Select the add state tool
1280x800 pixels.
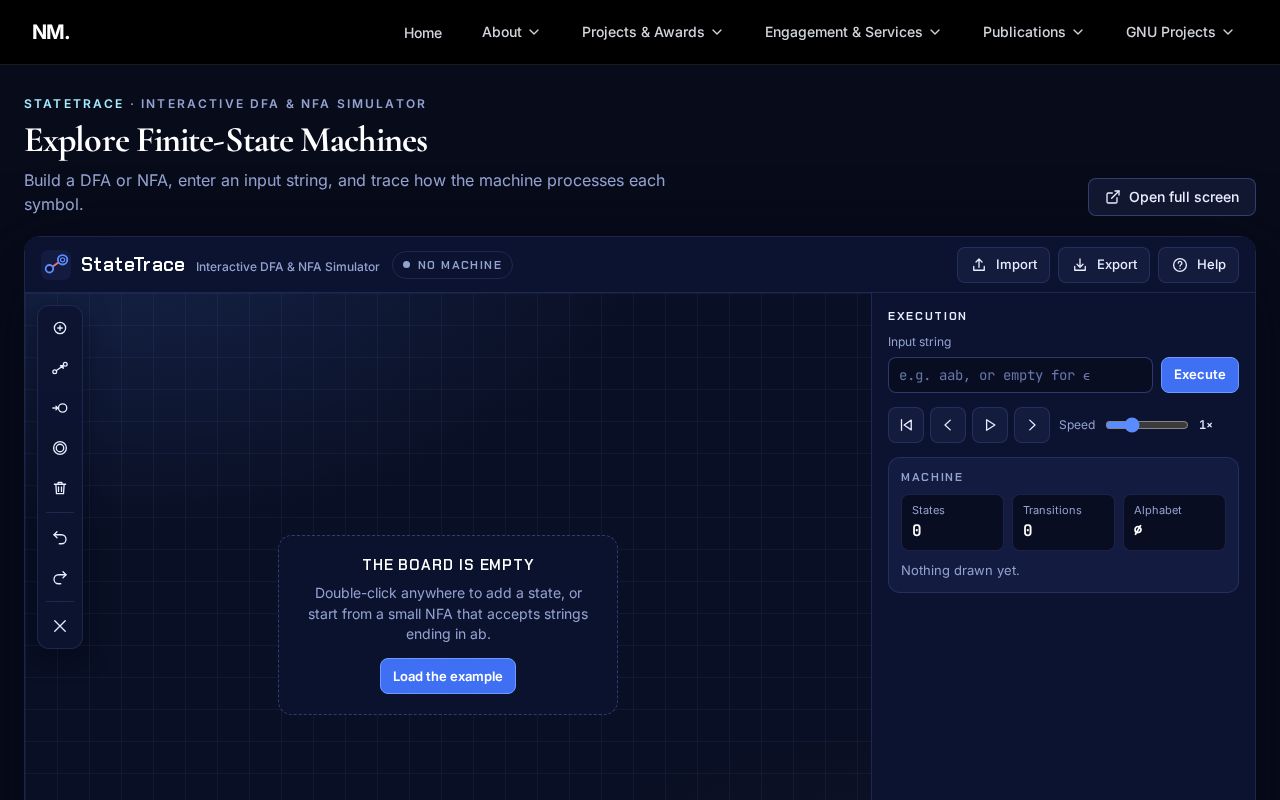(60, 328)
